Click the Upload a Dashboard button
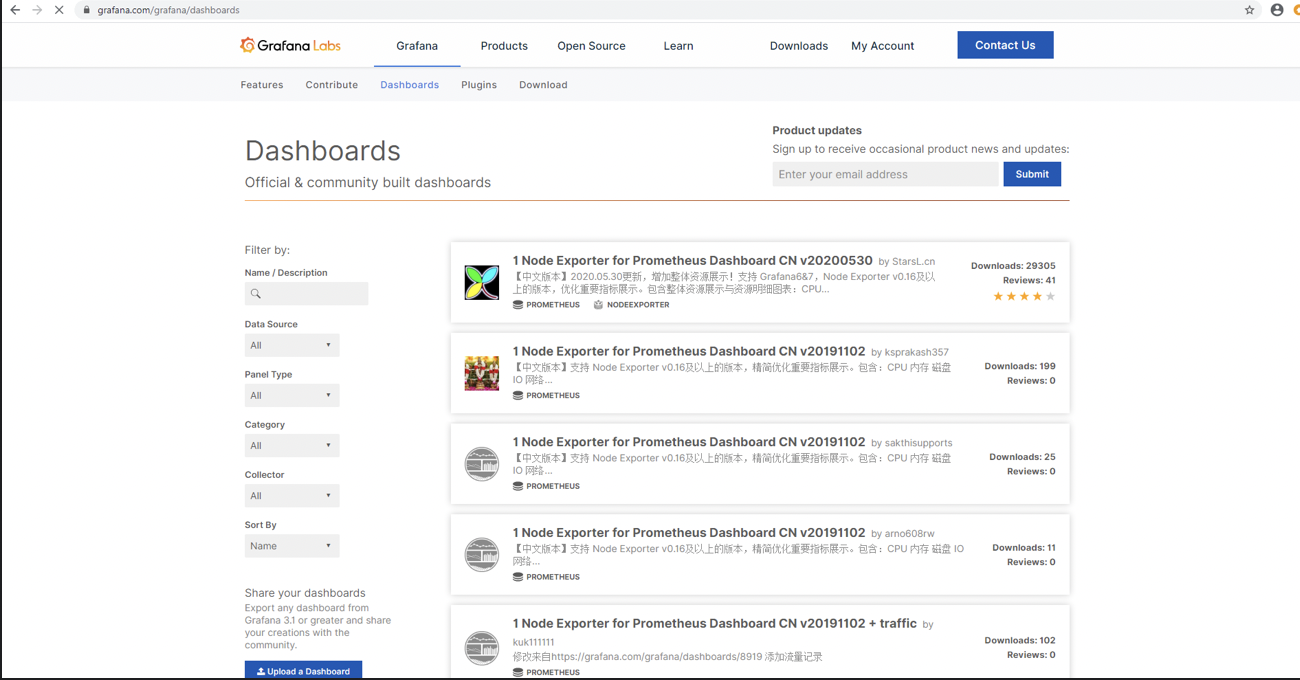The width and height of the screenshot is (1300, 680). 303,671
